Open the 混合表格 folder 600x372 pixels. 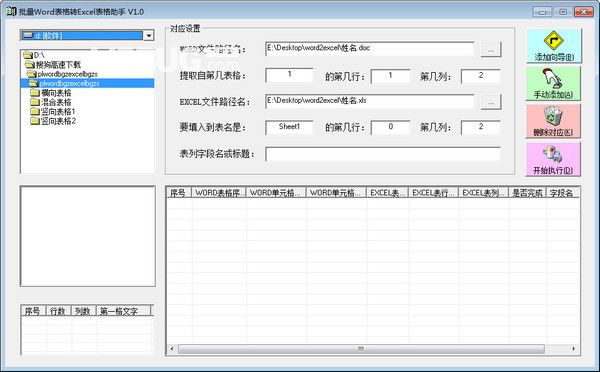click(x=51, y=102)
